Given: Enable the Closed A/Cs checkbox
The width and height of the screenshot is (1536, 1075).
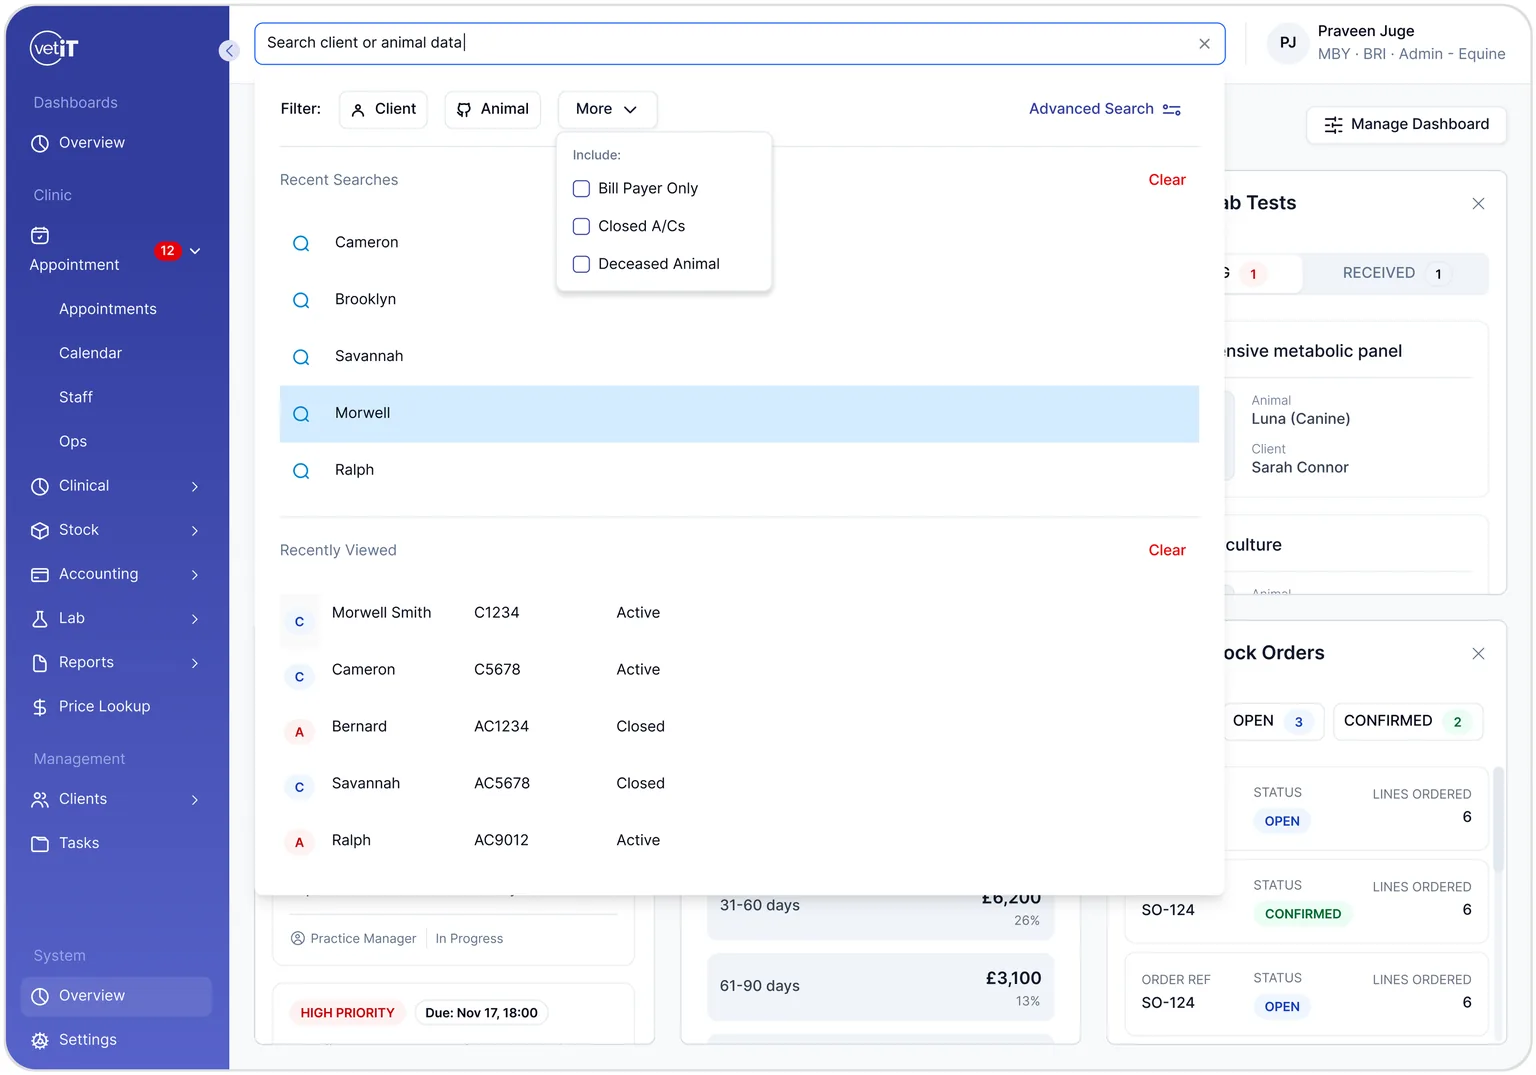Looking at the screenshot, I should [x=581, y=227].
